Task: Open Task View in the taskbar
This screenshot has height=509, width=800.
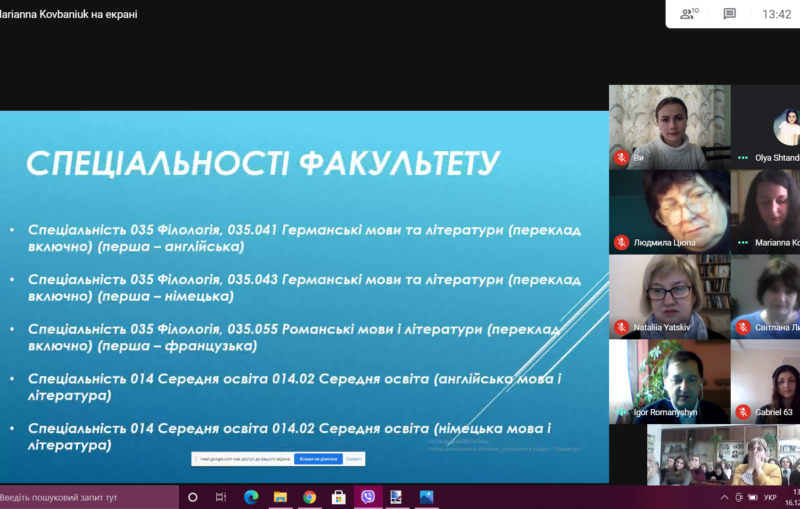Action: (x=221, y=497)
